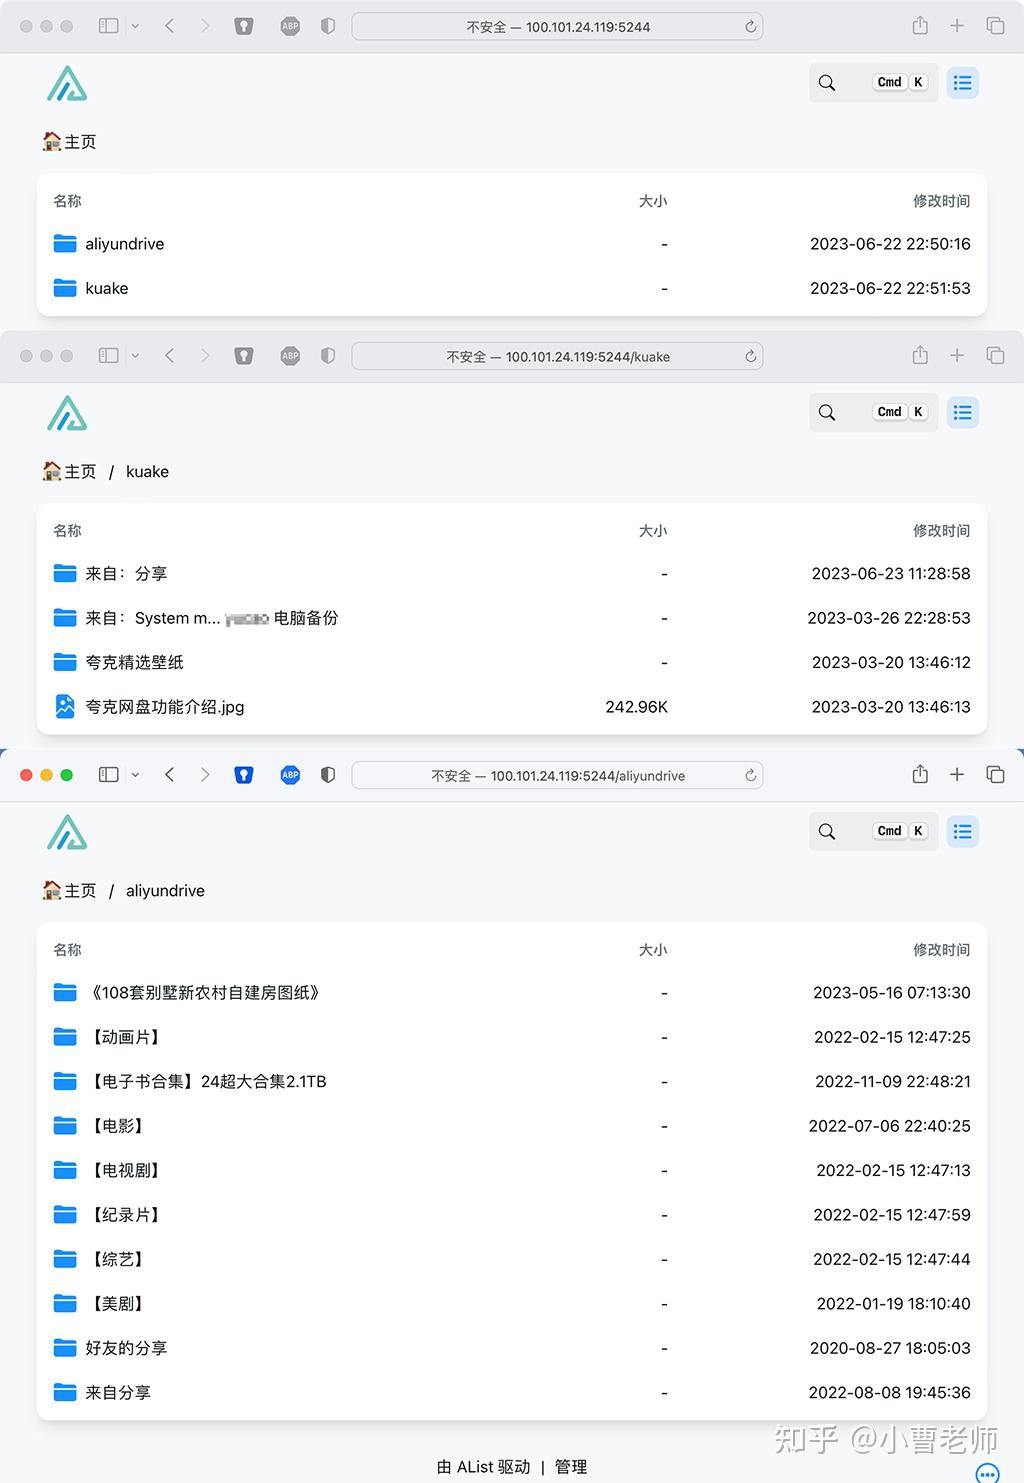1024x1483 pixels.
Task: Click the aliyundrive breadcrumb label
Action: point(164,890)
